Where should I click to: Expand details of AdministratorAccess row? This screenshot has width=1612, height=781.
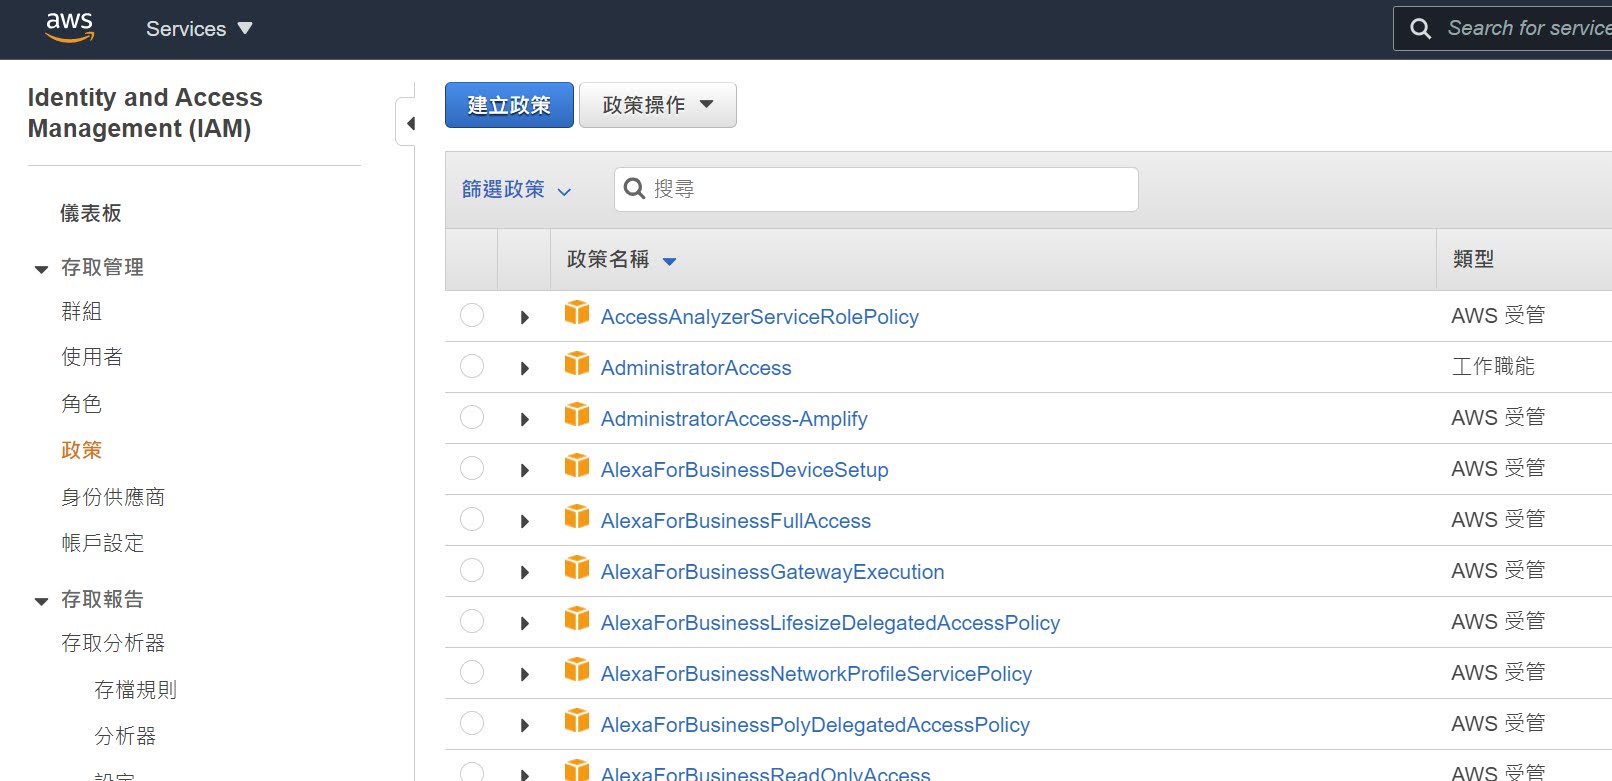[x=525, y=368]
